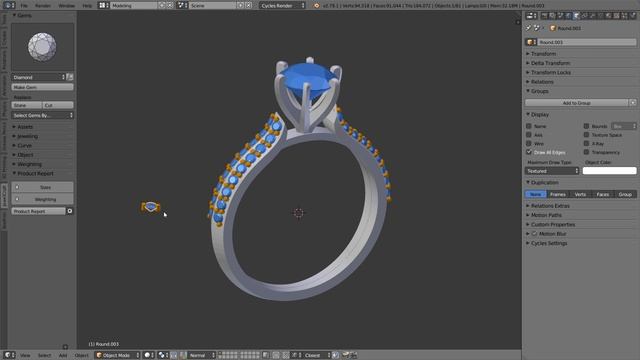
Task: Open the Texture properties tab
Action: point(616,16)
